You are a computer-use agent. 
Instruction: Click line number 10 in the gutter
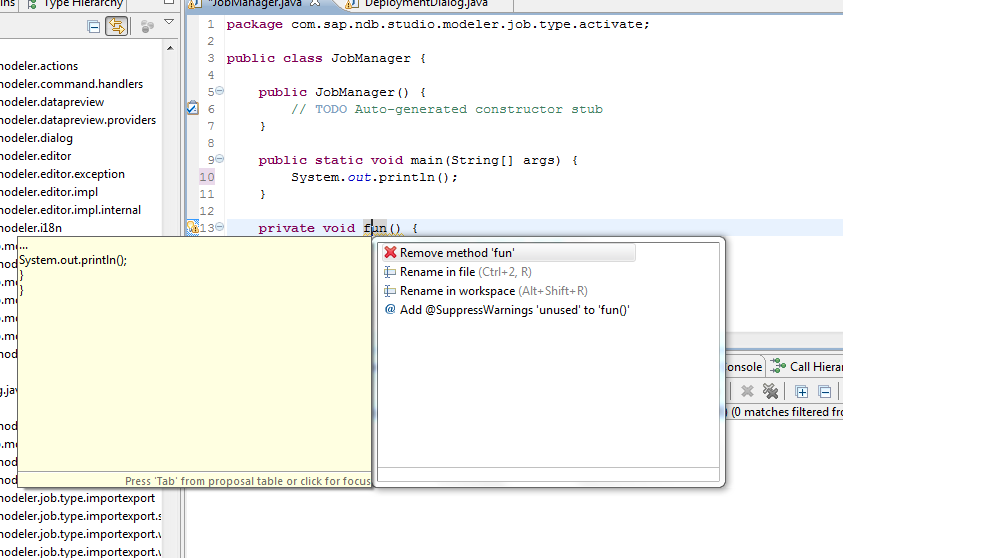(x=207, y=177)
